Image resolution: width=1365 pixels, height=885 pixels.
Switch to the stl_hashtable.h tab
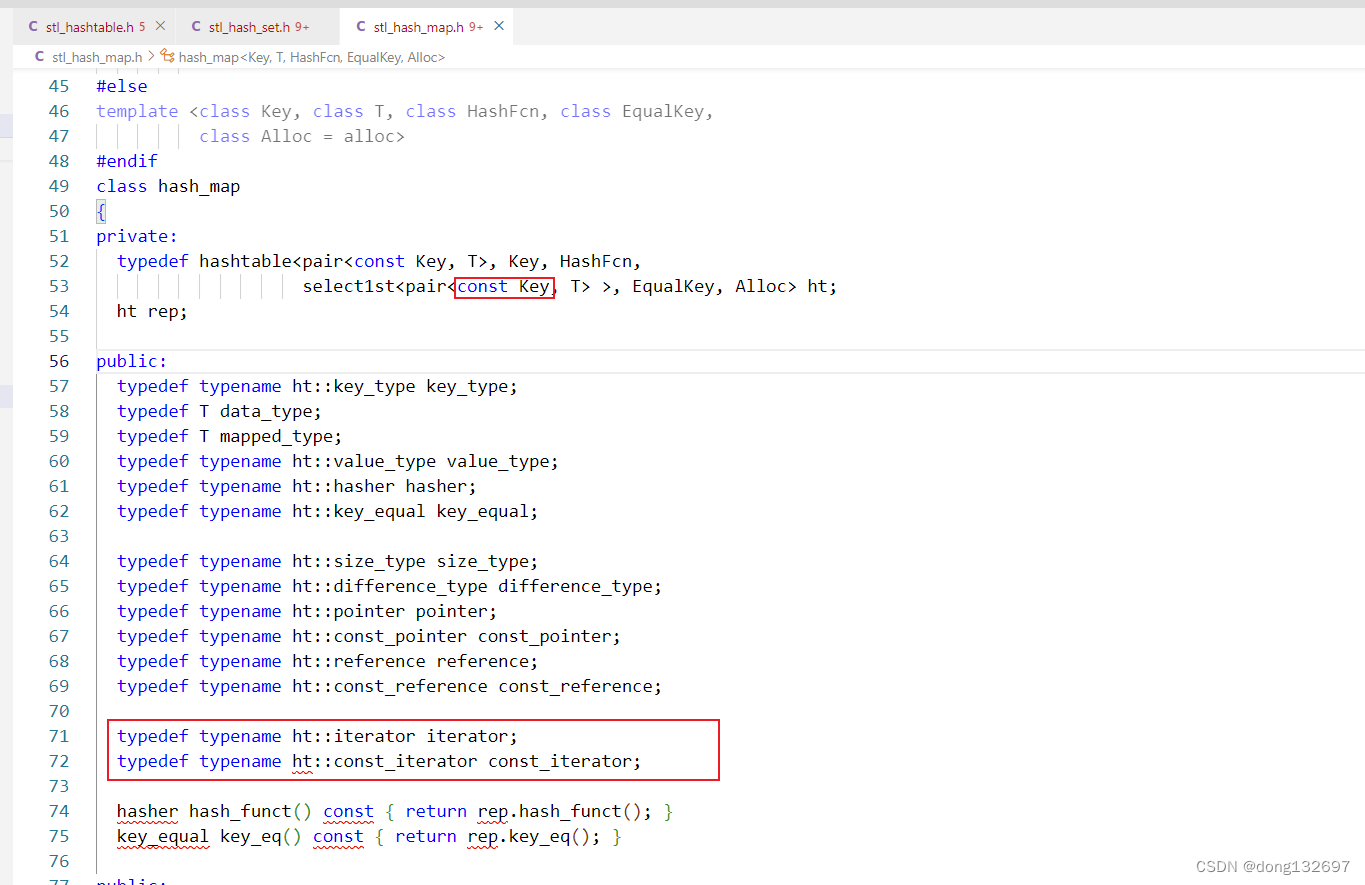point(93,27)
